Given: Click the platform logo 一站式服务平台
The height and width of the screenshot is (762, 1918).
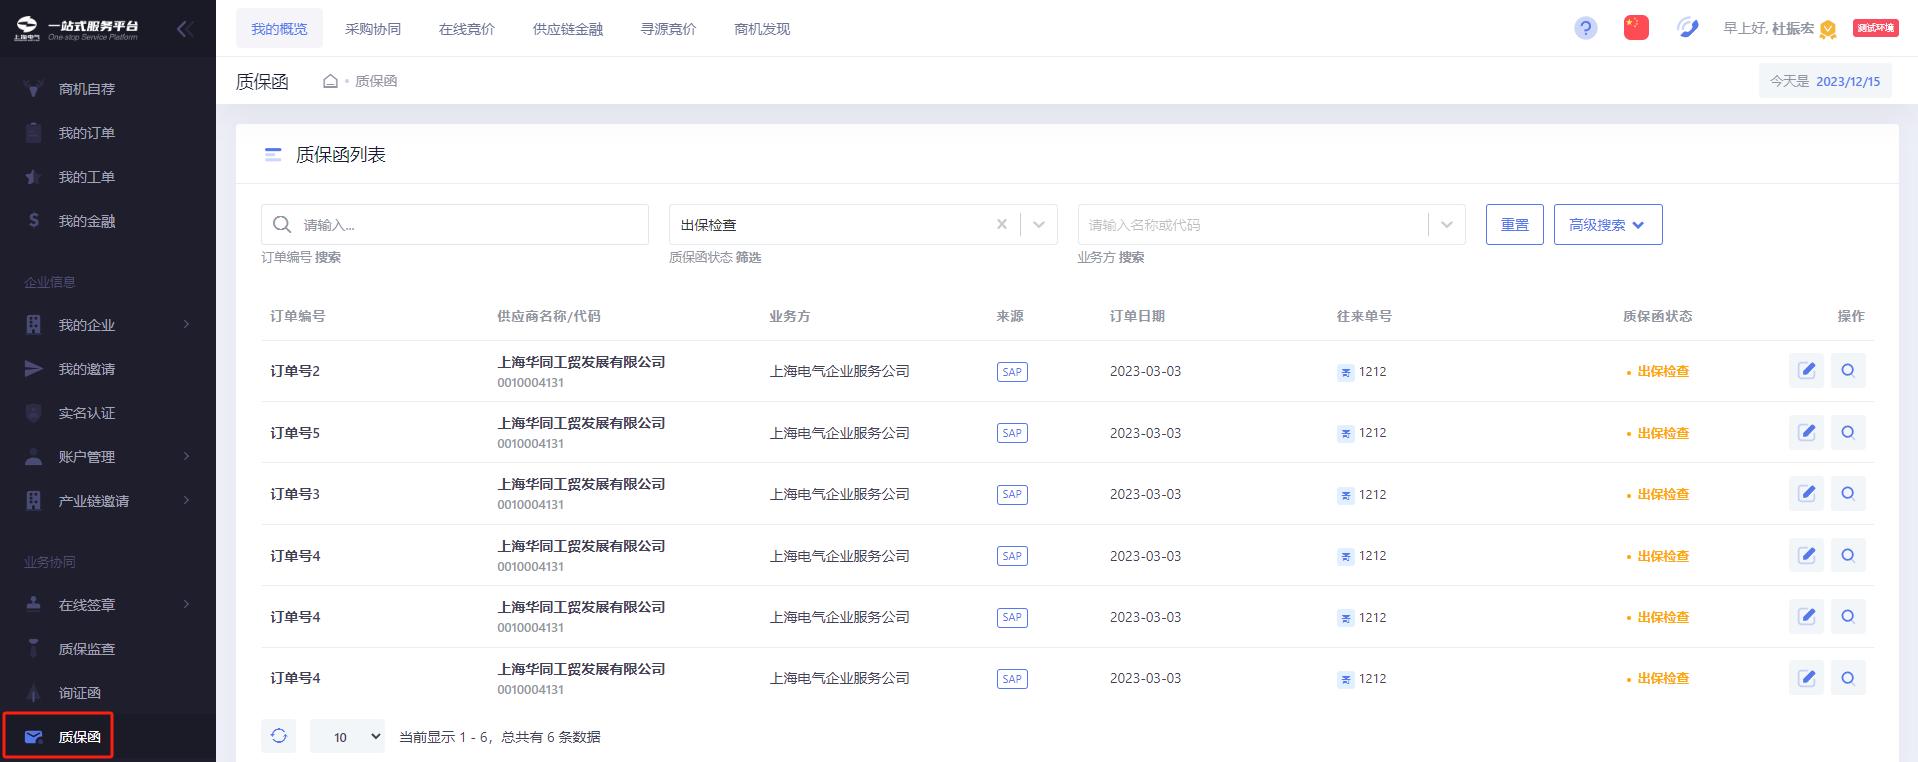Looking at the screenshot, I should 77,29.
